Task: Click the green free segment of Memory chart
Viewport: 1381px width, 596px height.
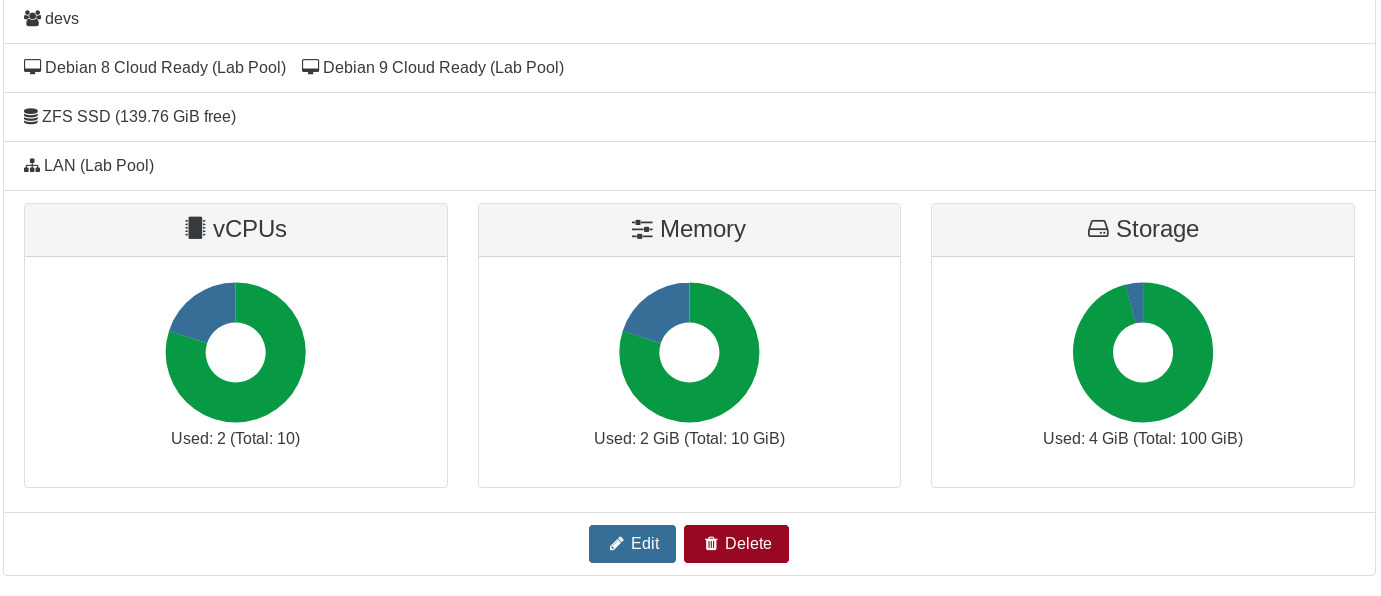Action: coord(700,395)
